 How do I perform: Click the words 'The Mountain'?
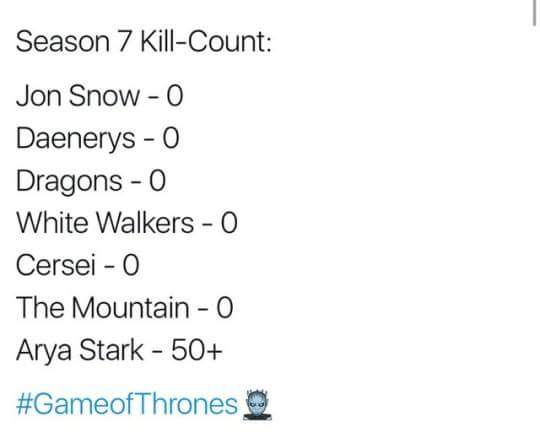click(x=103, y=307)
